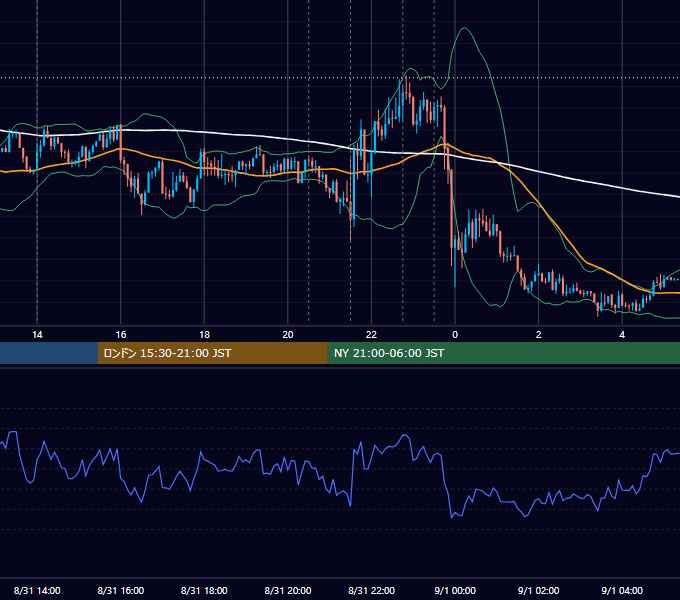The width and height of the screenshot is (680, 600).
Task: Click the 8/31 20:00 time label
Action: point(288,590)
